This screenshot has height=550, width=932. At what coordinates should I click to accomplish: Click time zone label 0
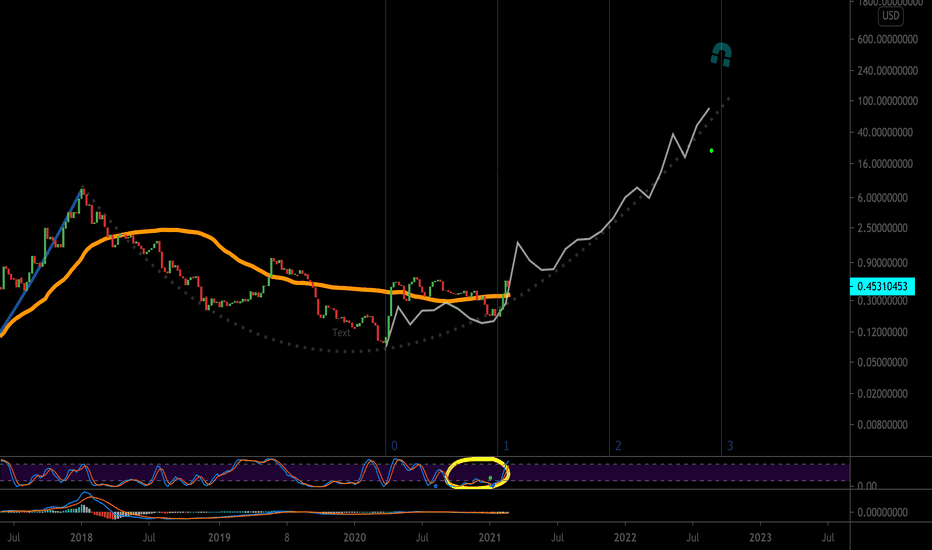[394, 446]
